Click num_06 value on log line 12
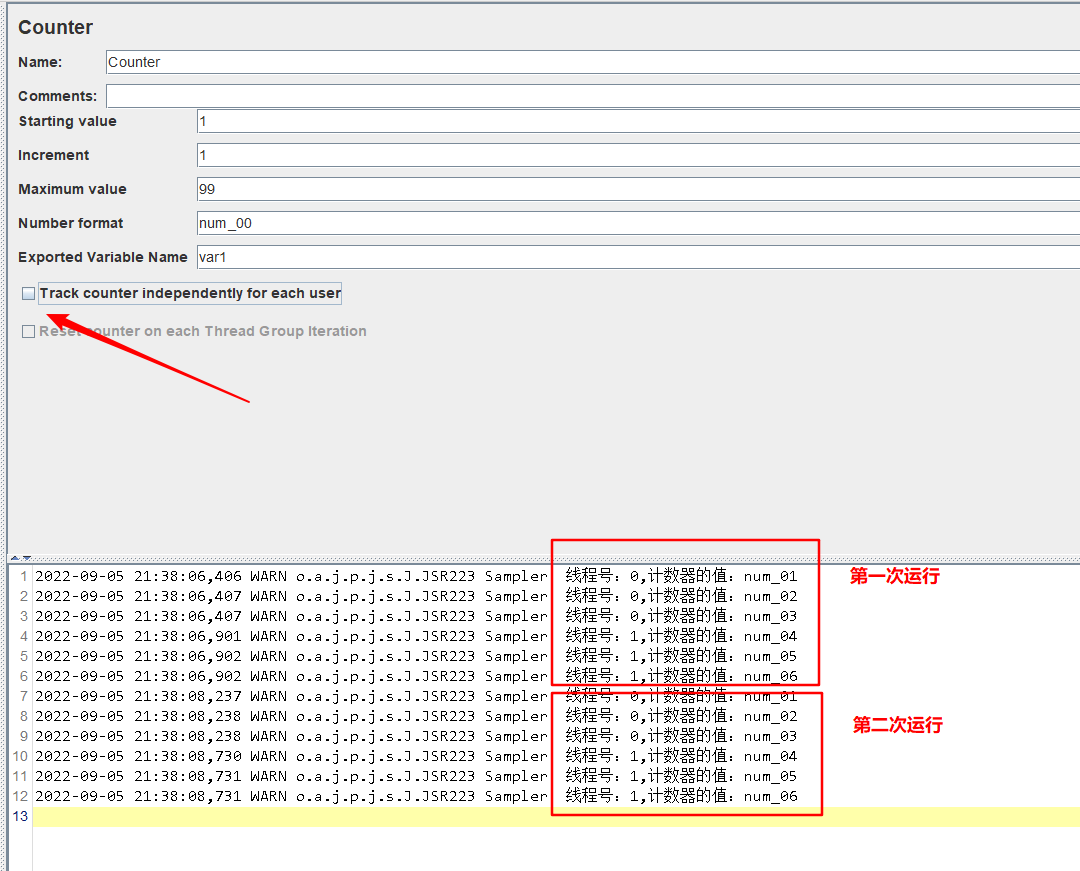Viewport: 1080px width, 871px height. pyautogui.click(x=770, y=796)
